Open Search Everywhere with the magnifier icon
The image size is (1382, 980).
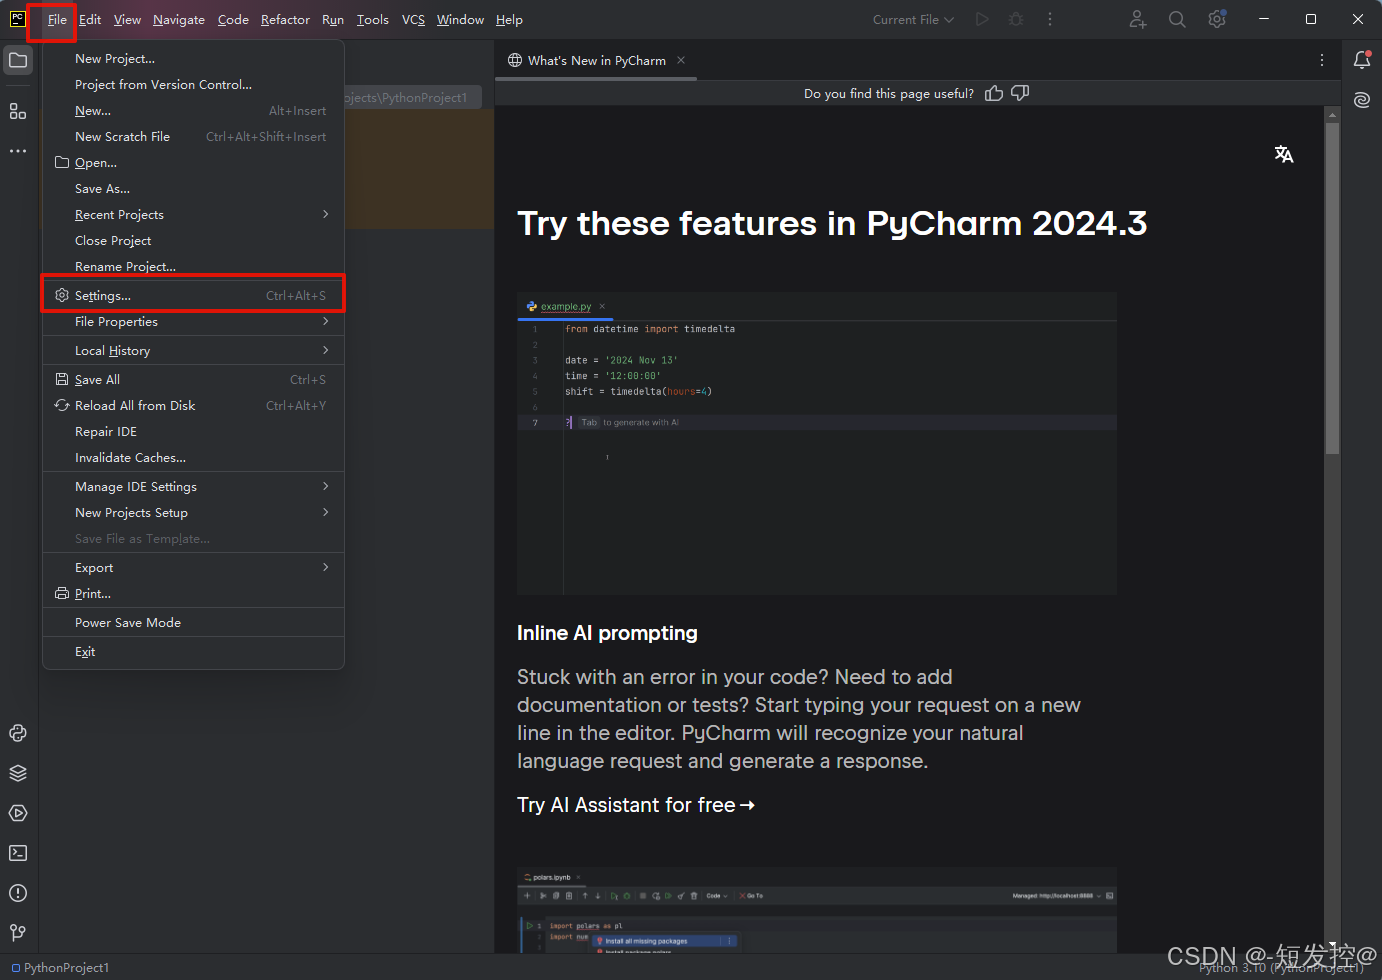pyautogui.click(x=1177, y=19)
